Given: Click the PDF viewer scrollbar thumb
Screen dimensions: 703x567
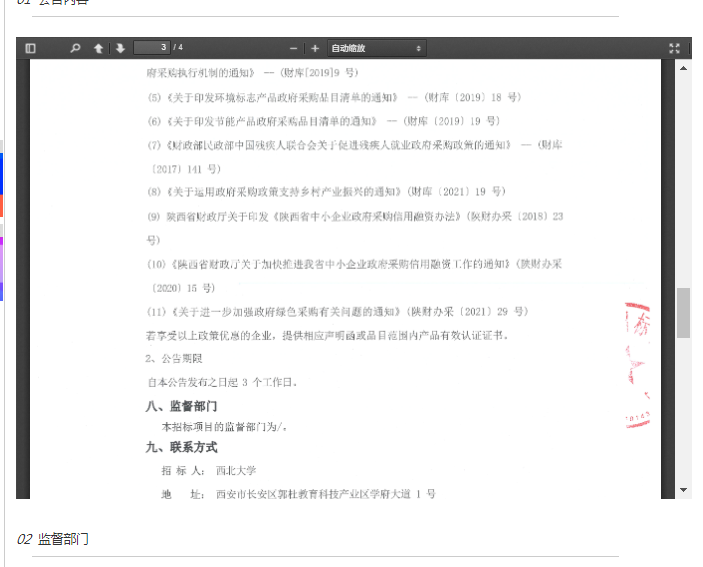Looking at the screenshot, I should [684, 313].
